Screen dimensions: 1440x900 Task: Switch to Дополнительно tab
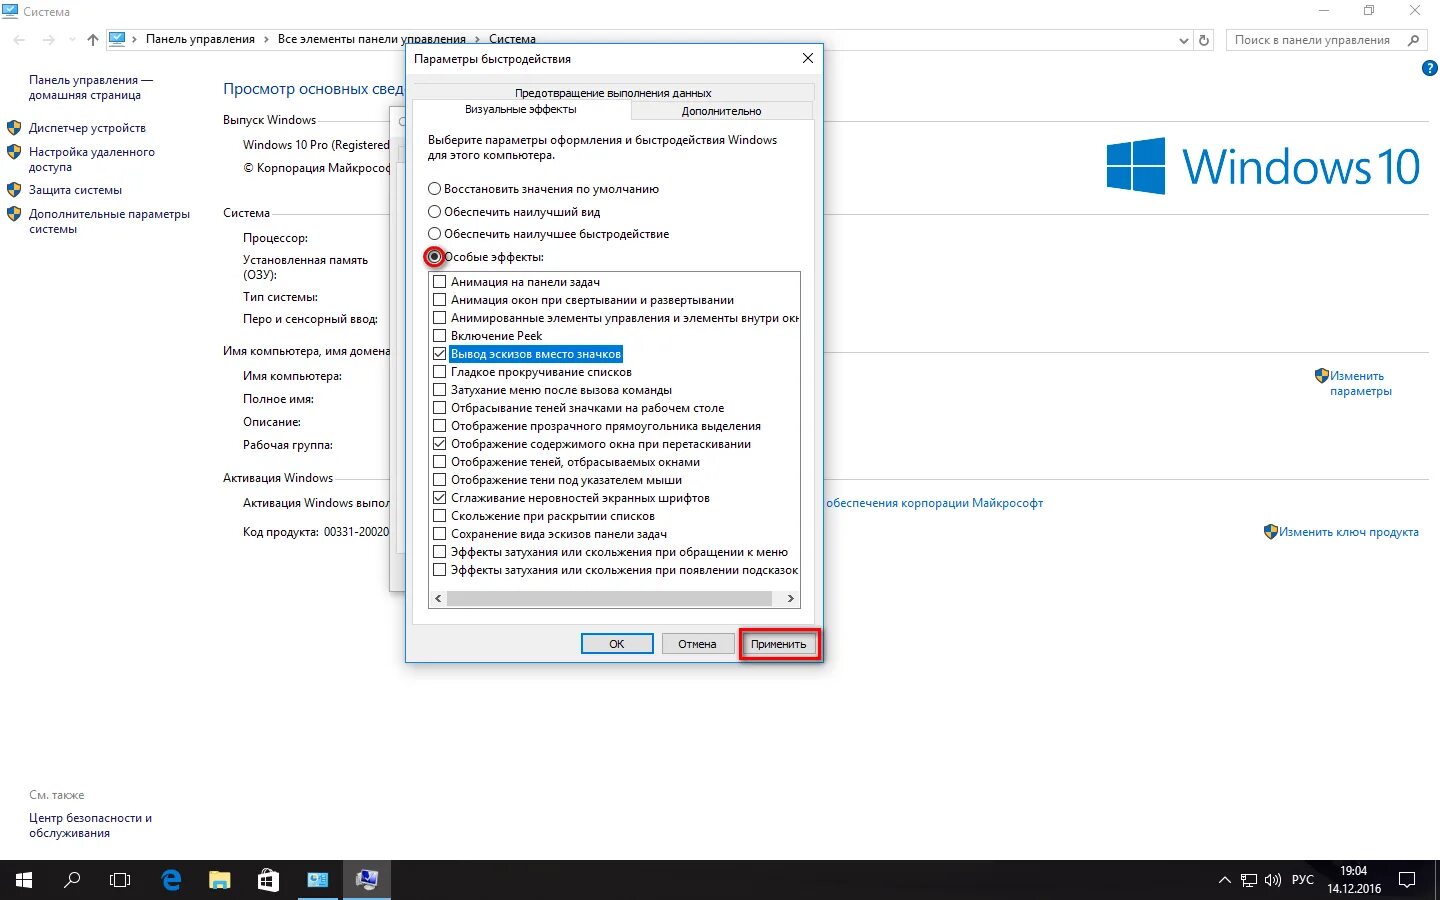pos(721,111)
